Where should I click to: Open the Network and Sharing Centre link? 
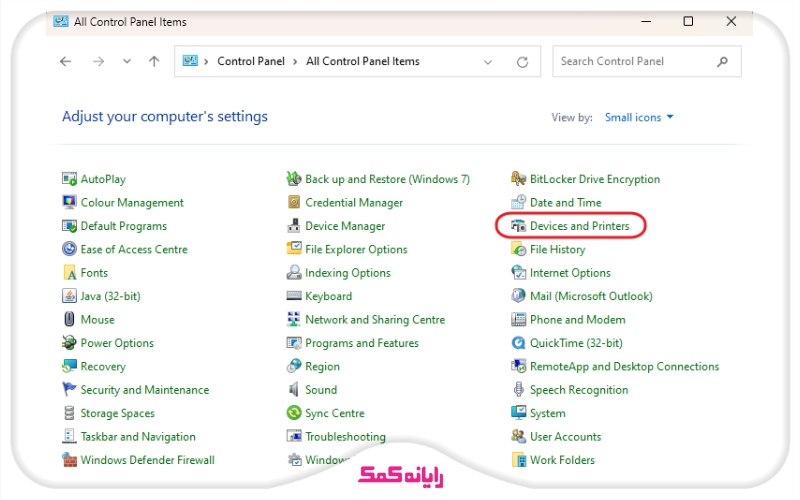click(375, 320)
